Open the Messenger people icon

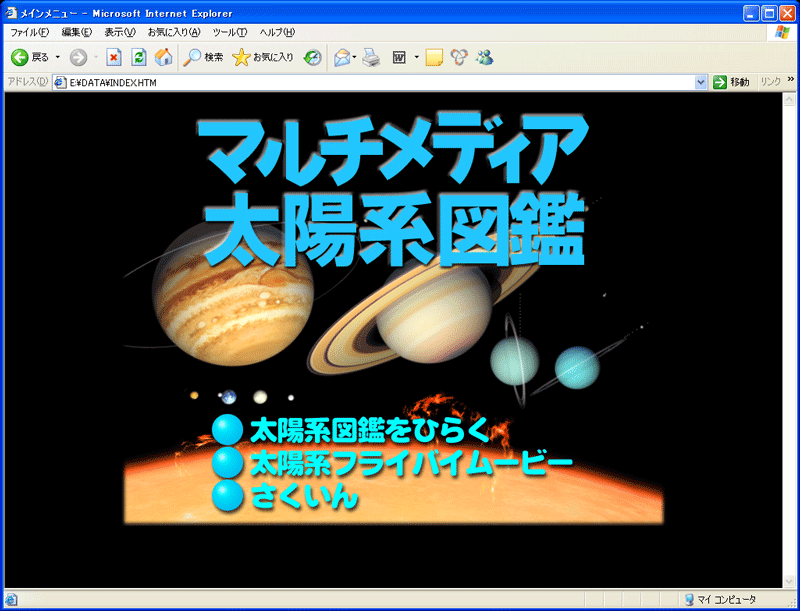tap(485, 57)
